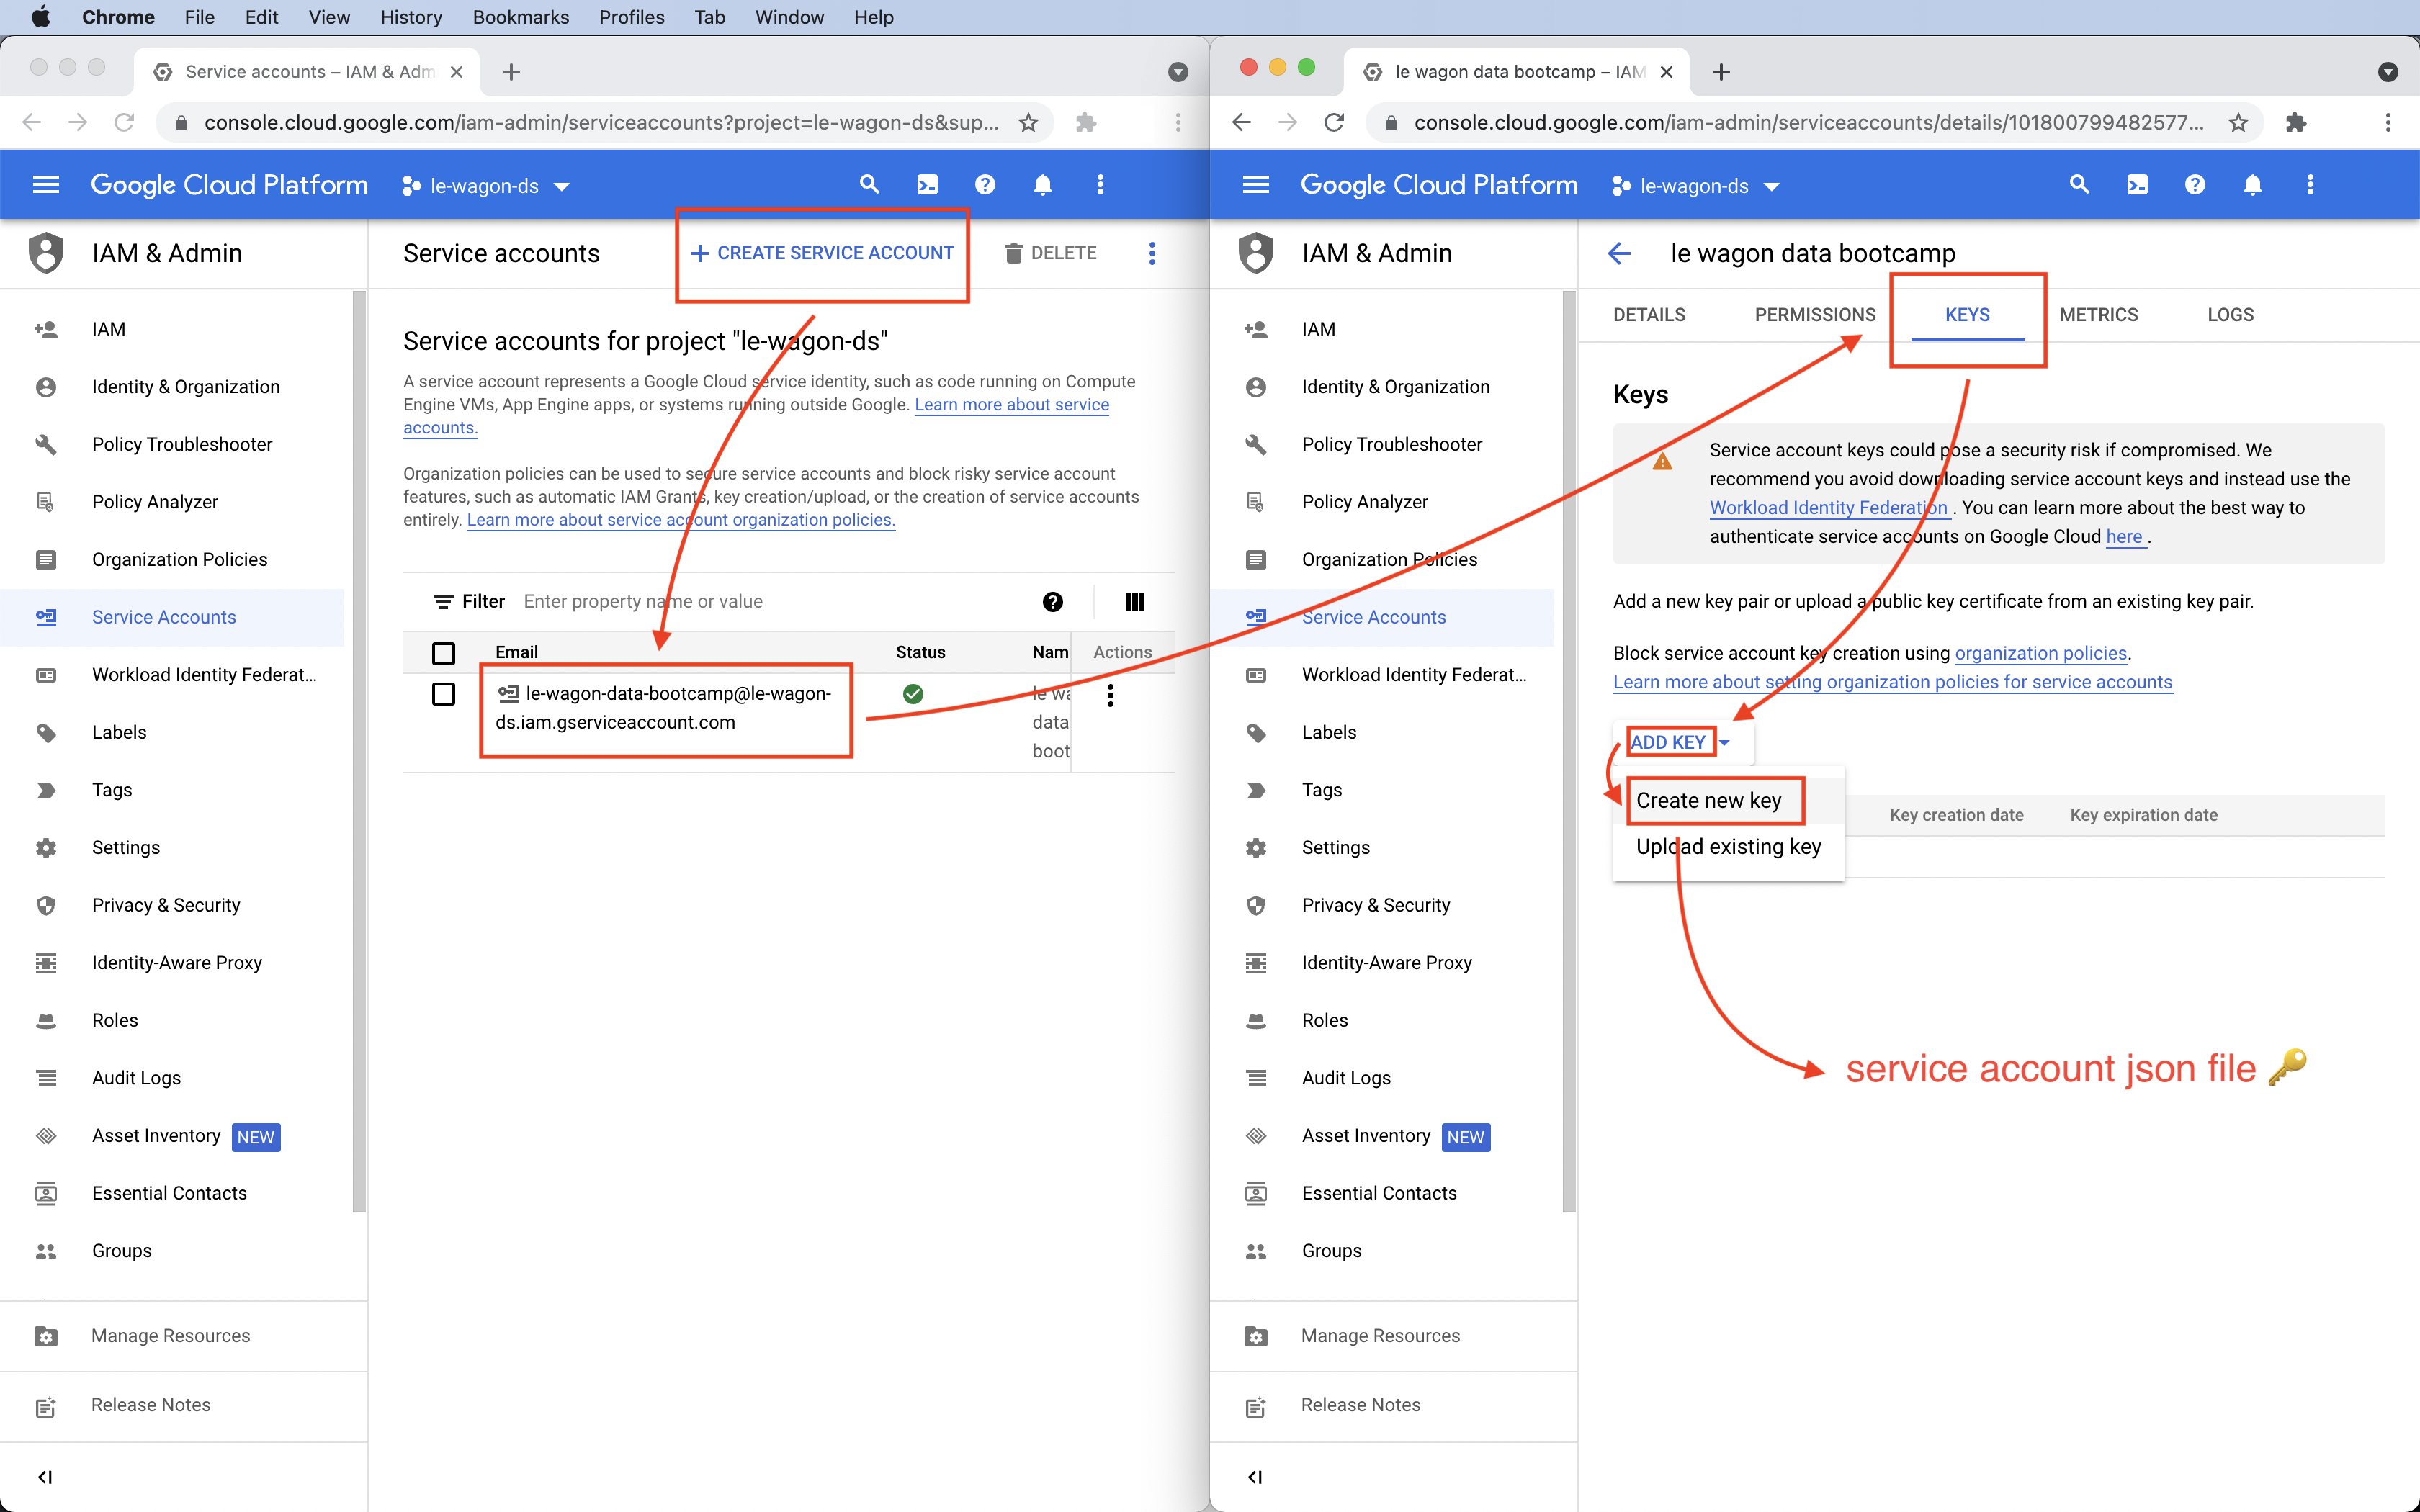Collapse the right window sidebar navigation
Screen dimensions: 2420x1512
coord(1255,1477)
